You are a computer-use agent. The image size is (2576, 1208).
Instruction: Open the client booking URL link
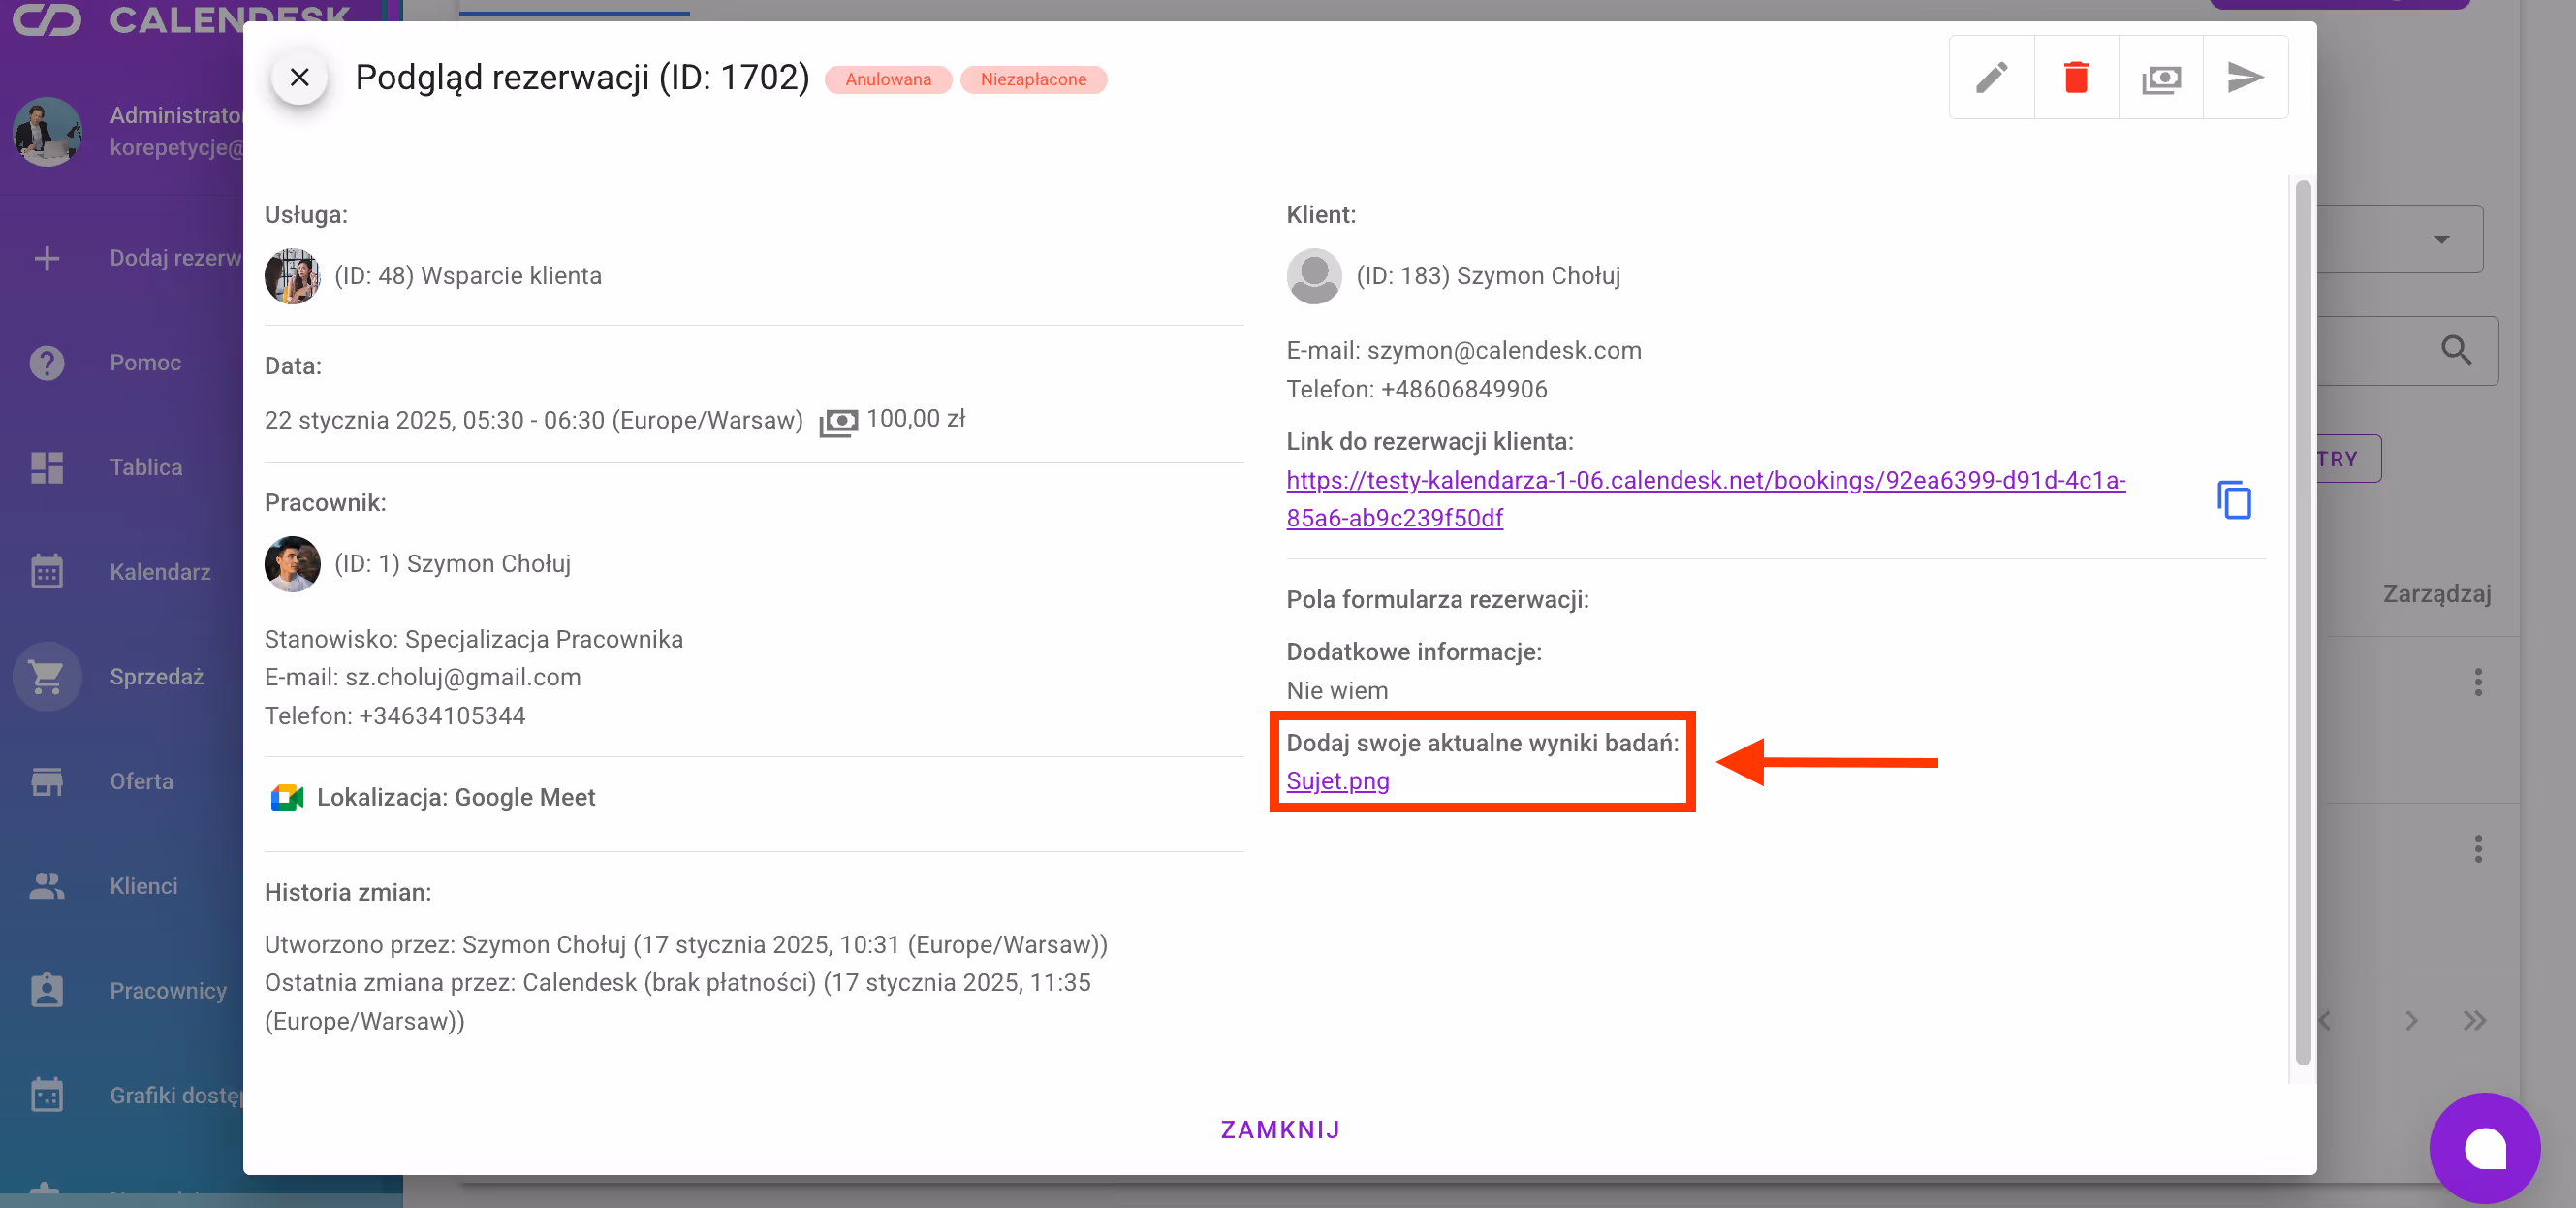coord(1704,481)
